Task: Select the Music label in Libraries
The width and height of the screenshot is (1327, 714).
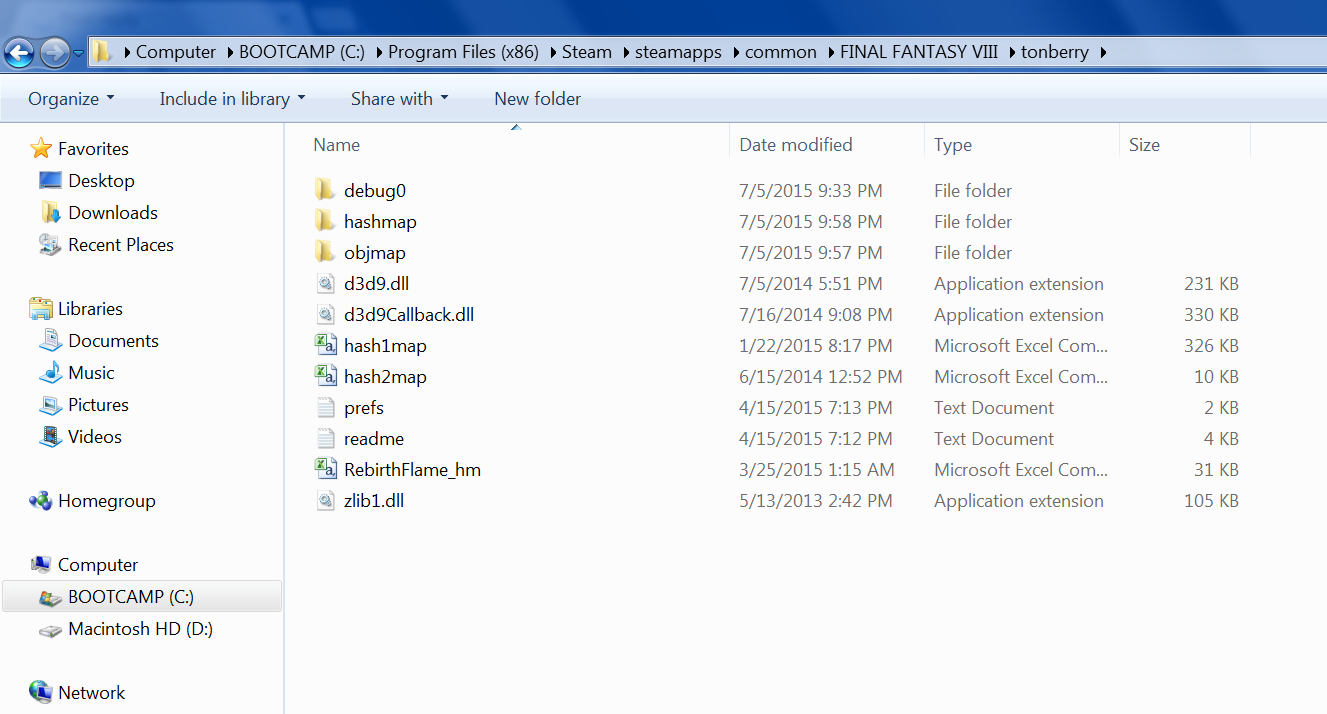Action: click(x=91, y=372)
